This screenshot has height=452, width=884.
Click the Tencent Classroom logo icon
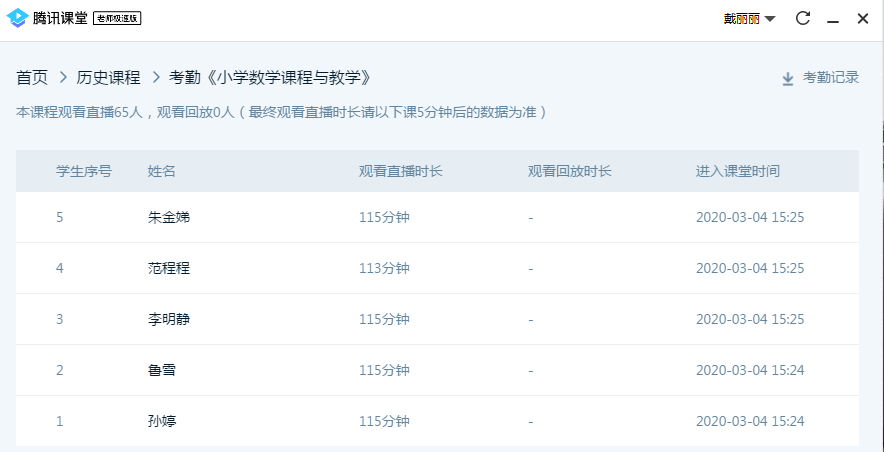coord(17,18)
